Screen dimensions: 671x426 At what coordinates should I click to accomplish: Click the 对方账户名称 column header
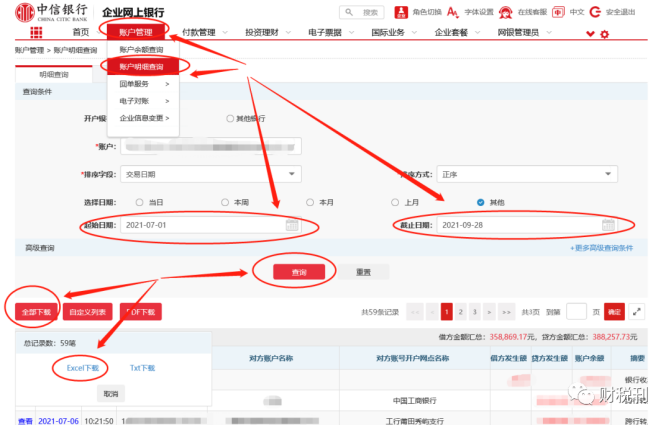tap(271, 358)
